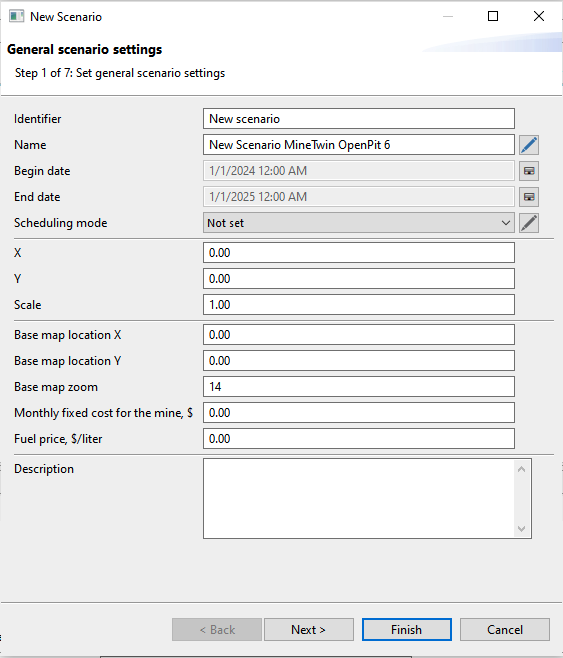Viewport: 563px width, 658px height.
Task: Click the Description scrollbar down arrow
Action: coord(521,529)
